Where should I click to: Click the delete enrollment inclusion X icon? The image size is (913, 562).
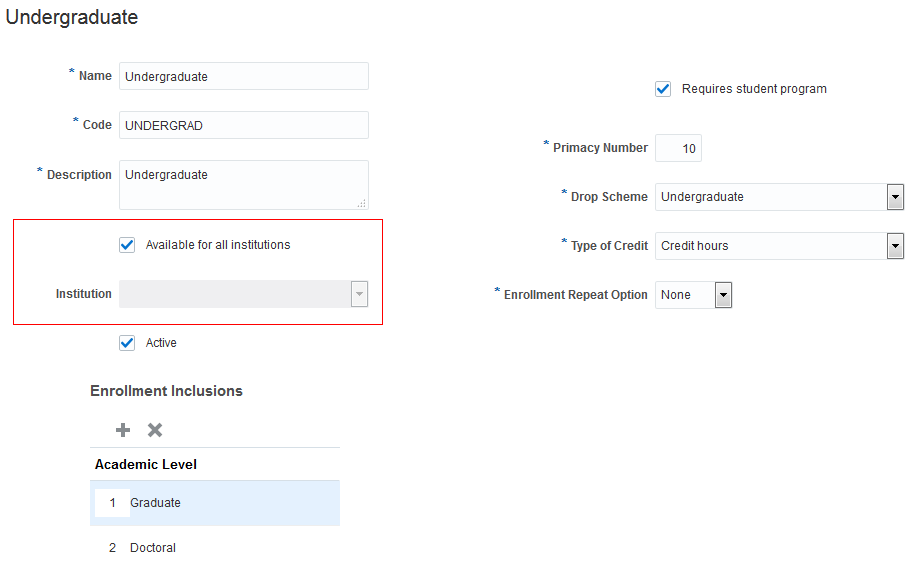[155, 430]
